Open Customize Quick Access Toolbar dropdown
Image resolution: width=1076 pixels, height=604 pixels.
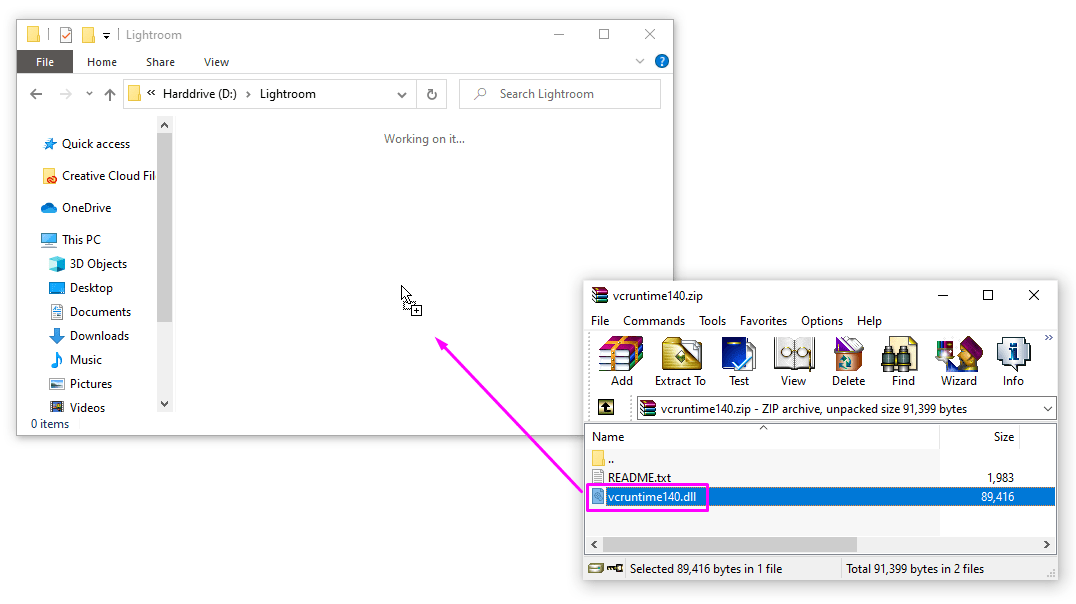[x=106, y=35]
